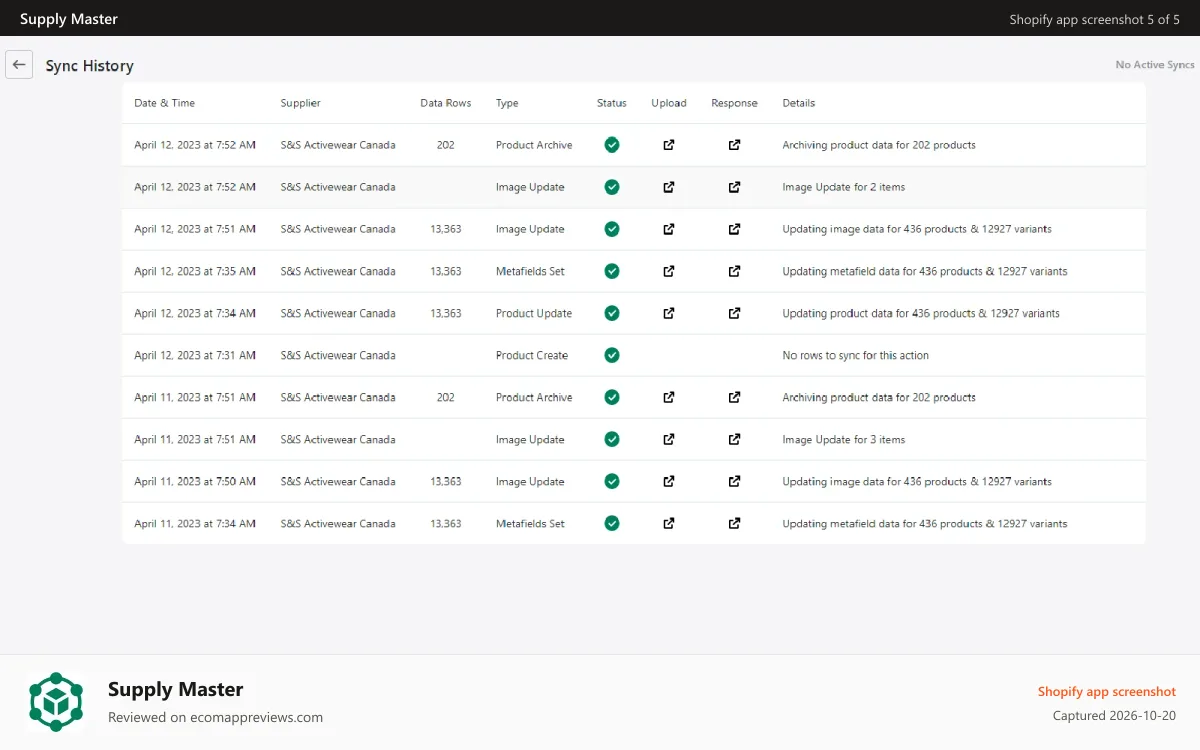Click 'Product Create' in the Type column
Image resolution: width=1200 pixels, height=750 pixels.
pyautogui.click(x=532, y=355)
